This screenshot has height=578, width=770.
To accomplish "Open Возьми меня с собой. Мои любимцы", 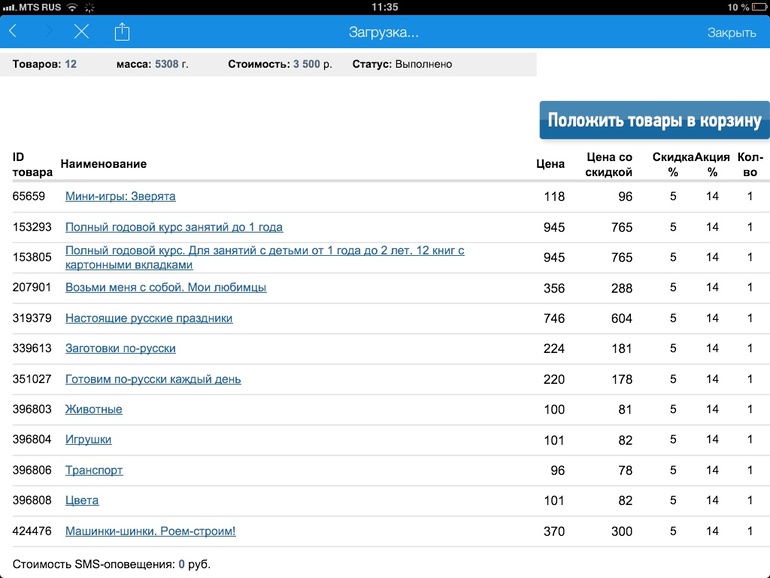I will 165,288.
